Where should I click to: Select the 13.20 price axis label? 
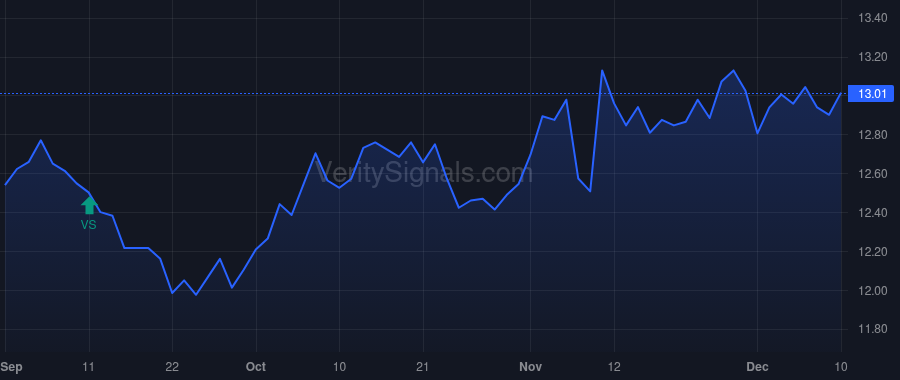pos(872,57)
